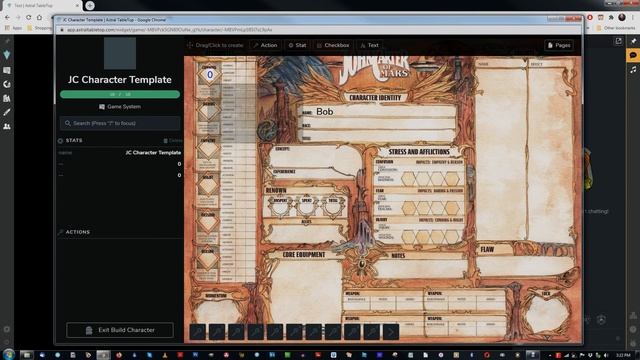The width and height of the screenshot is (640, 360).
Task: Click the taskbar clock
Action: (623, 355)
